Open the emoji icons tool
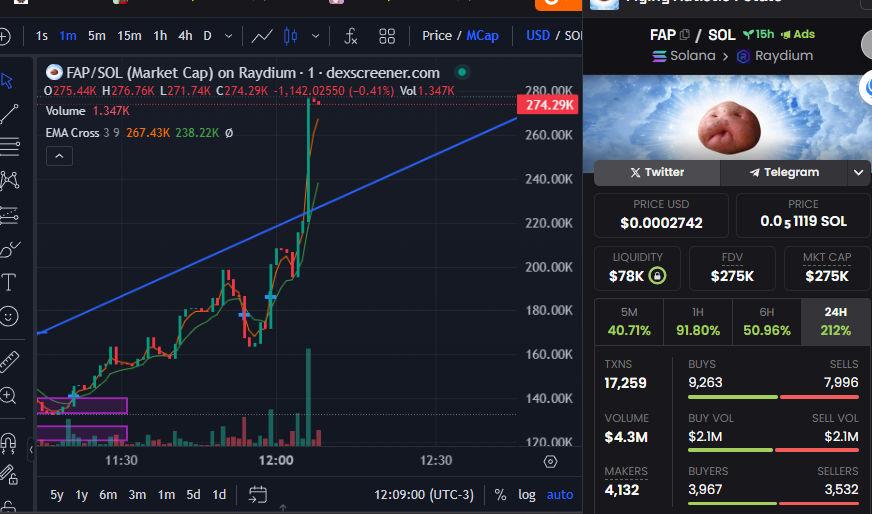The width and height of the screenshot is (872, 514). click(x=9, y=317)
